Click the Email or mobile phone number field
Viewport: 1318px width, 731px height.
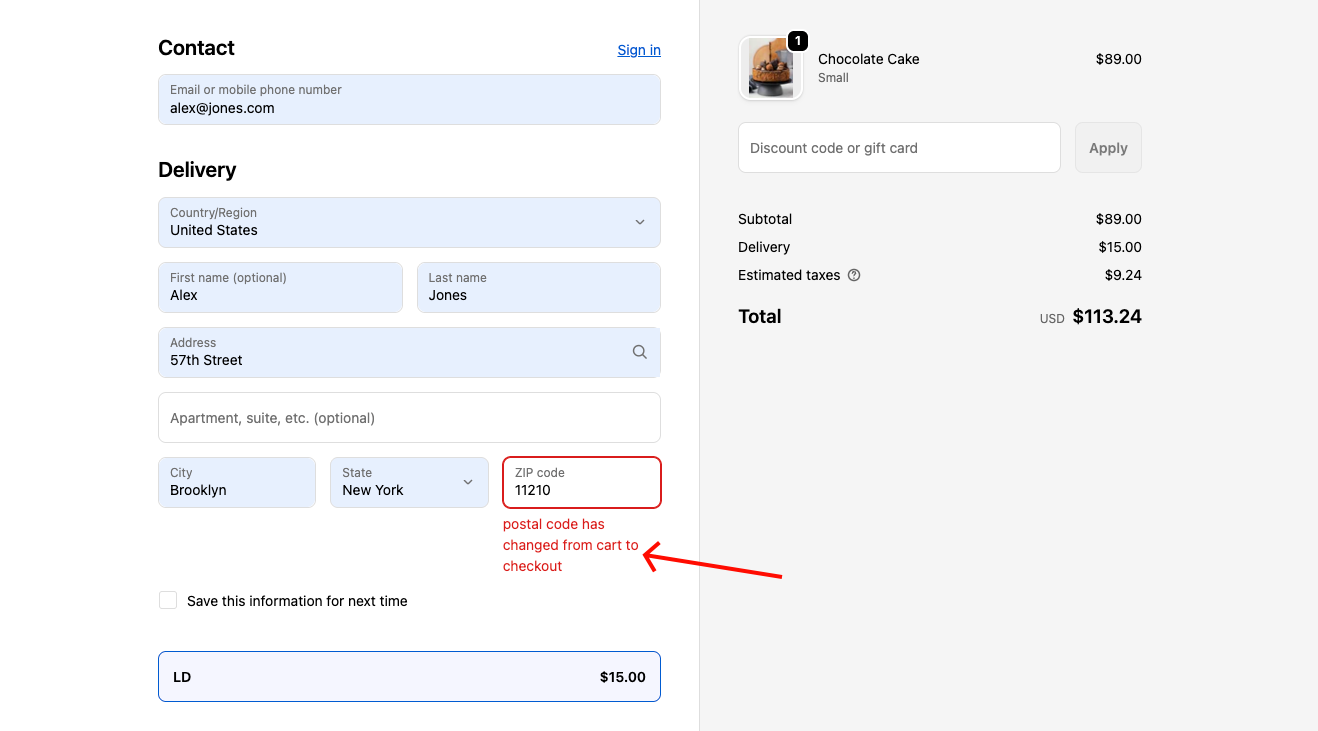tap(409, 99)
